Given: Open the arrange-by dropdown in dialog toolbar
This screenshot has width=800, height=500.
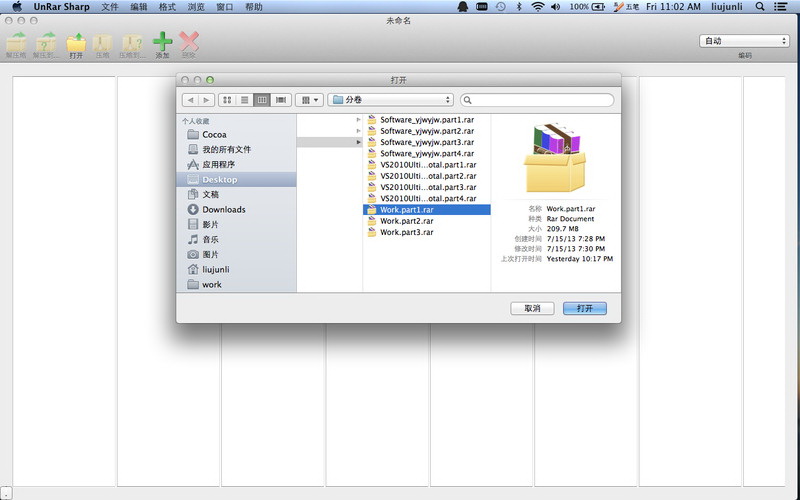Looking at the screenshot, I should [x=309, y=100].
